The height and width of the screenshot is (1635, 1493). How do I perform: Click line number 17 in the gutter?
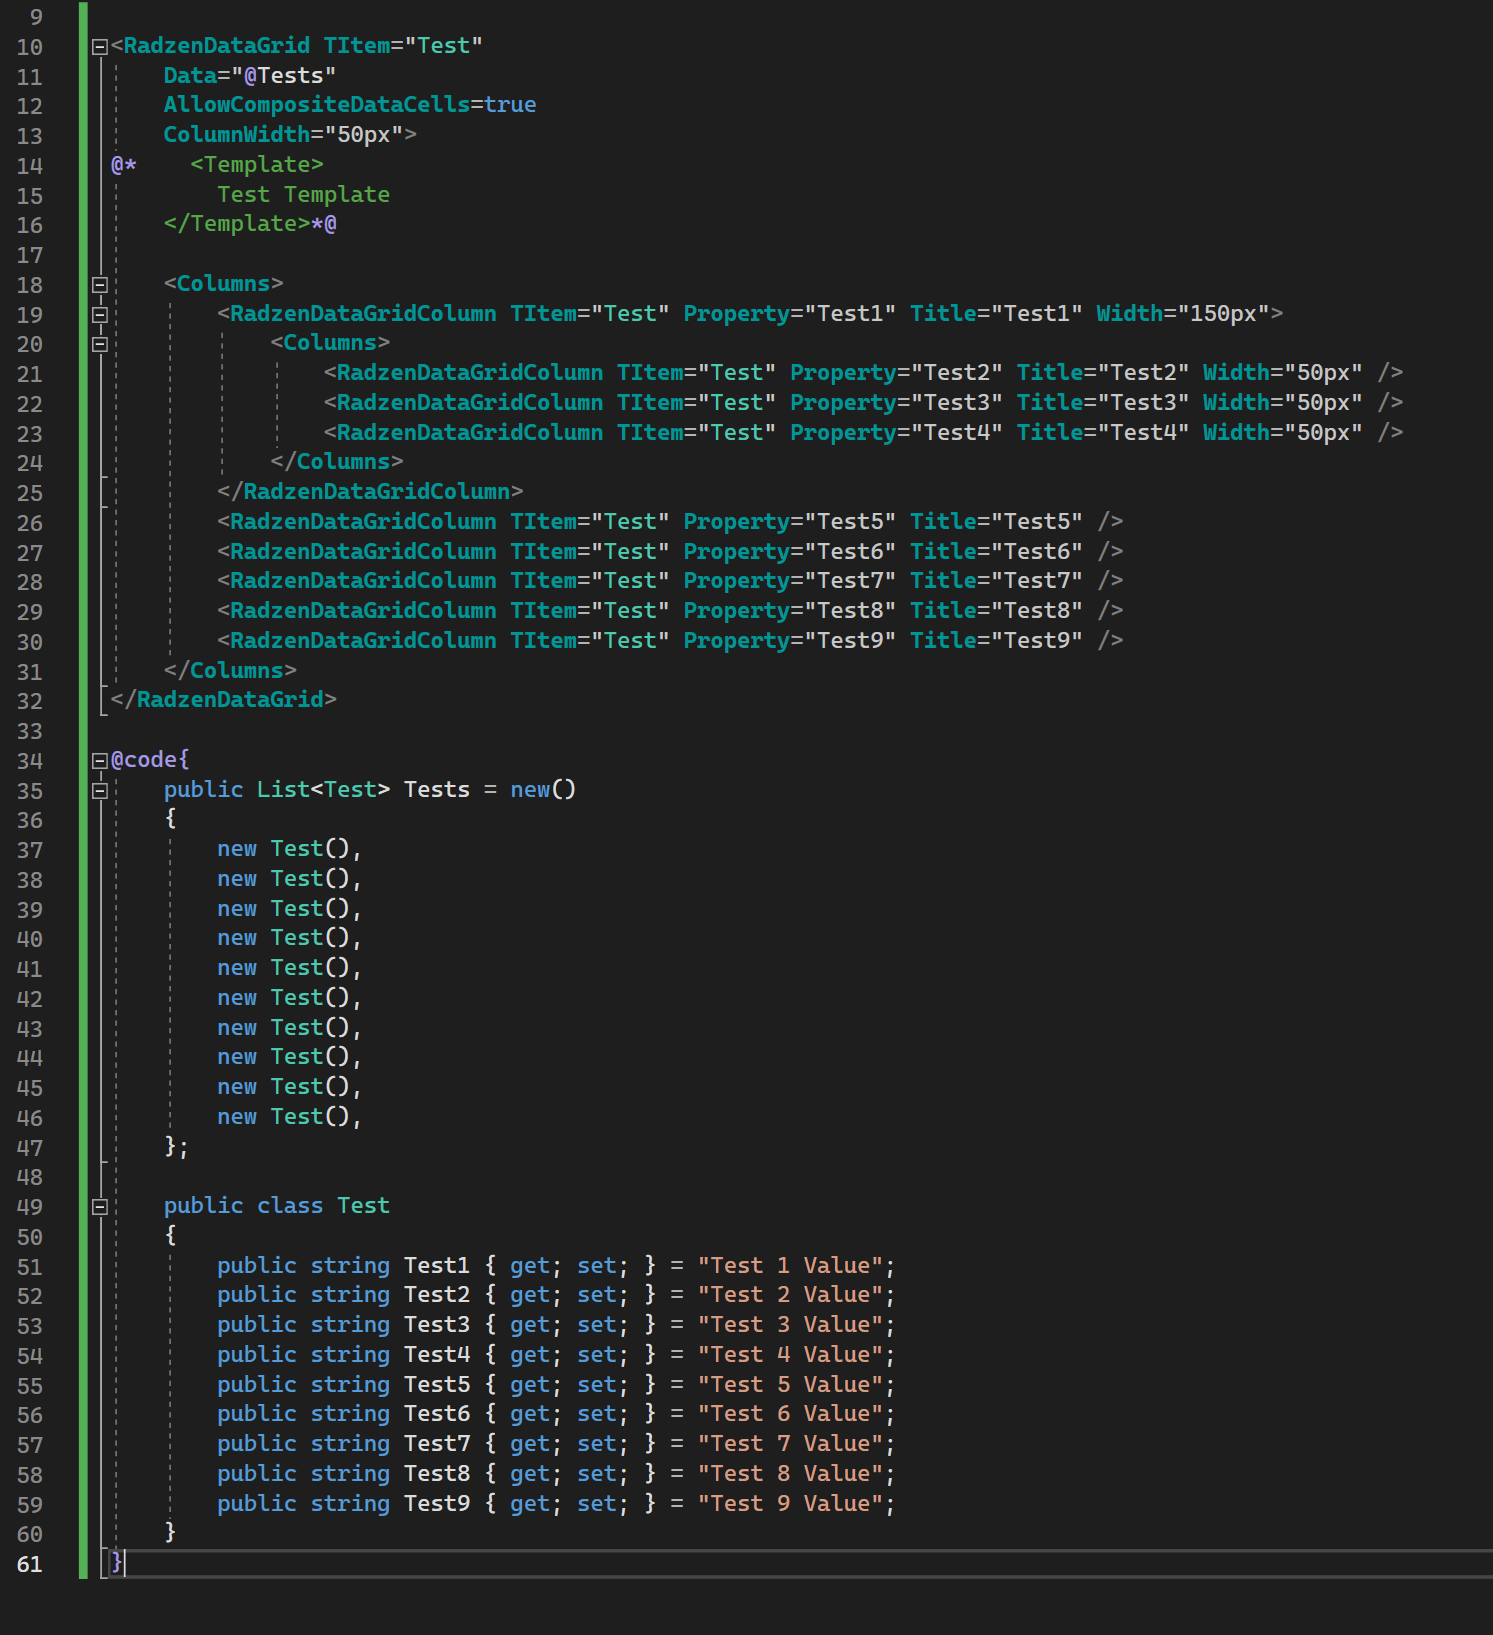30,256
